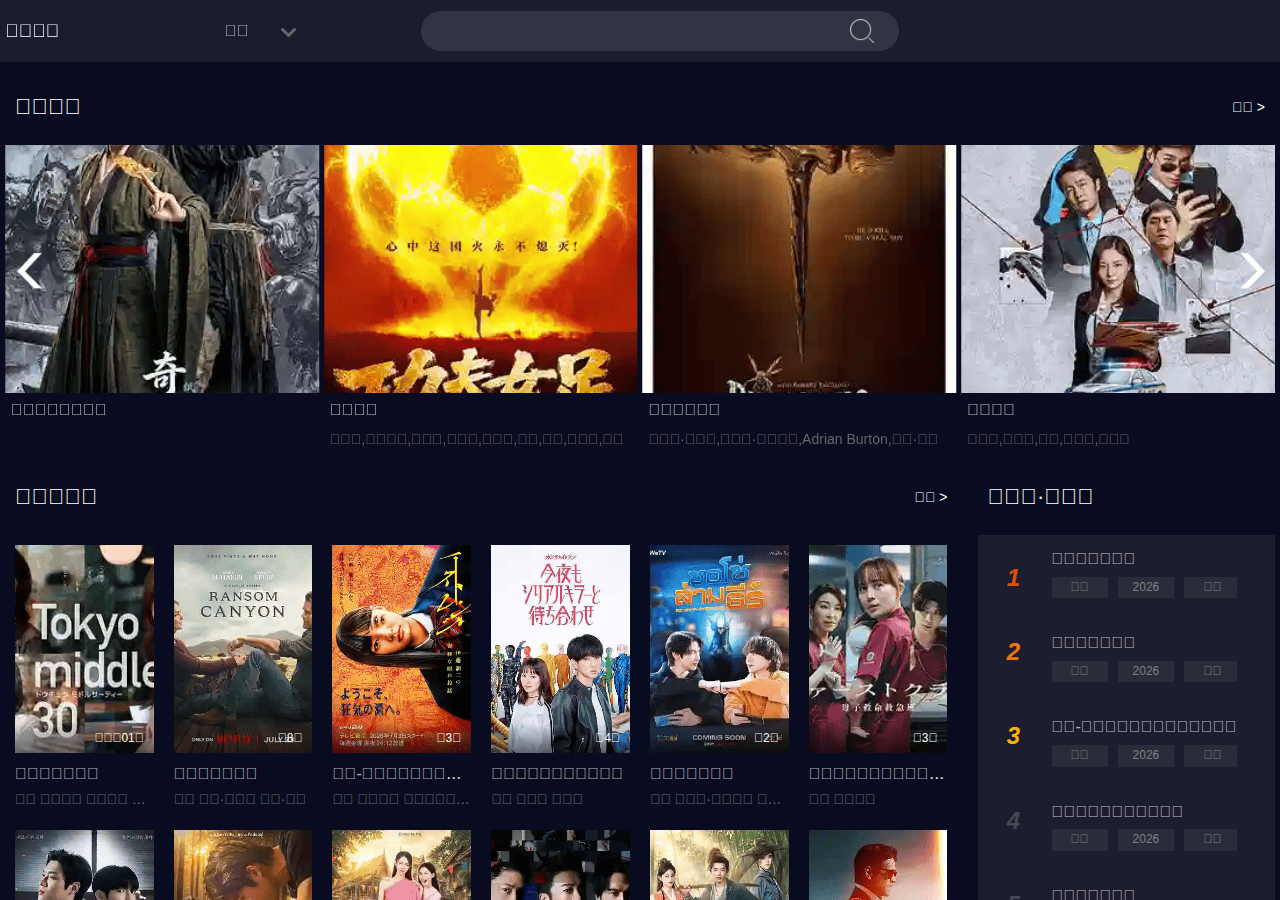Open the rank 2 title in ranking list

(x=1093, y=642)
